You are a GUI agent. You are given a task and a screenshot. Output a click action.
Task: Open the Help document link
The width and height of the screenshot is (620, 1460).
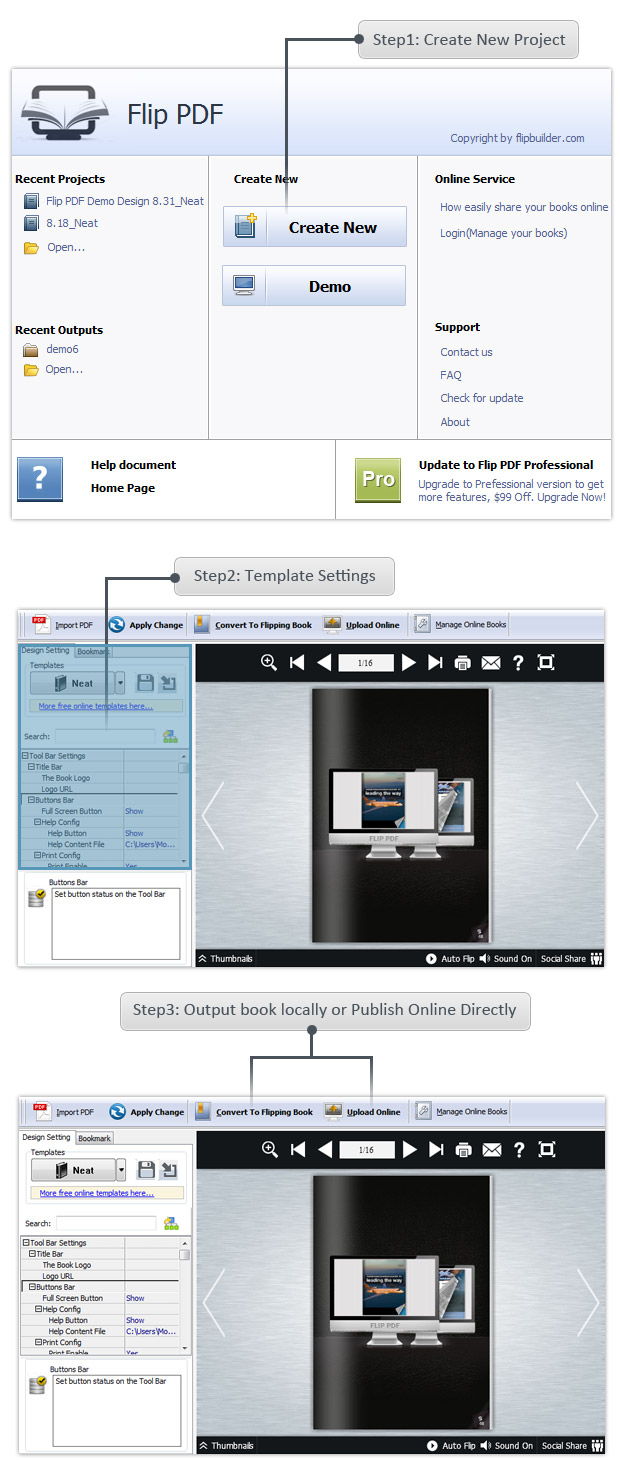133,465
